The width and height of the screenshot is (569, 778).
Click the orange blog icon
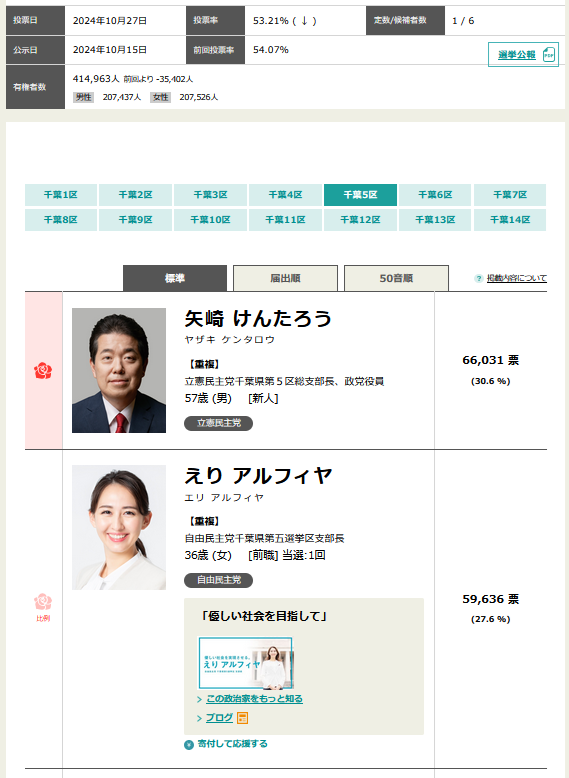point(242,718)
